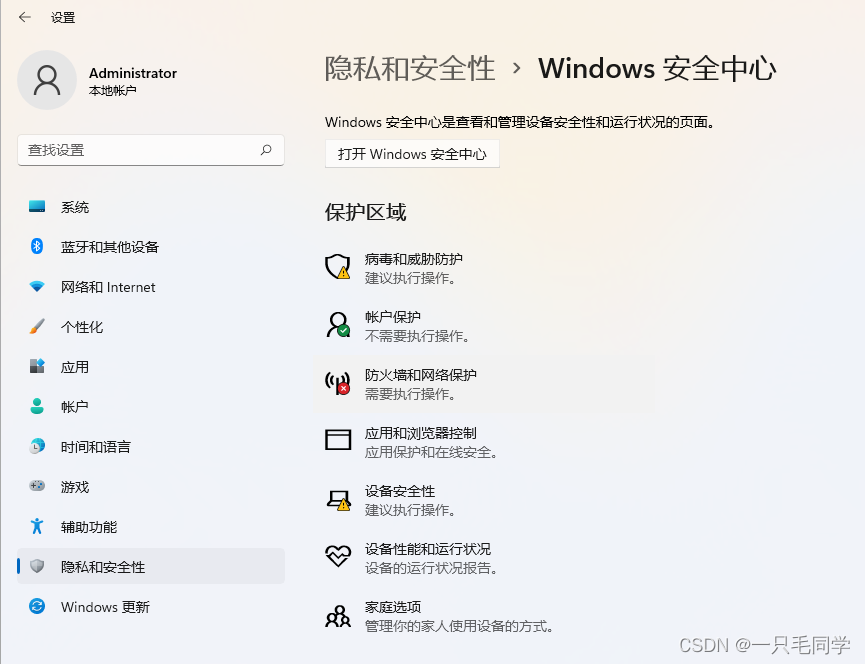Select the 帐户保护 shield icon
This screenshot has width=865, height=664.
click(x=338, y=325)
